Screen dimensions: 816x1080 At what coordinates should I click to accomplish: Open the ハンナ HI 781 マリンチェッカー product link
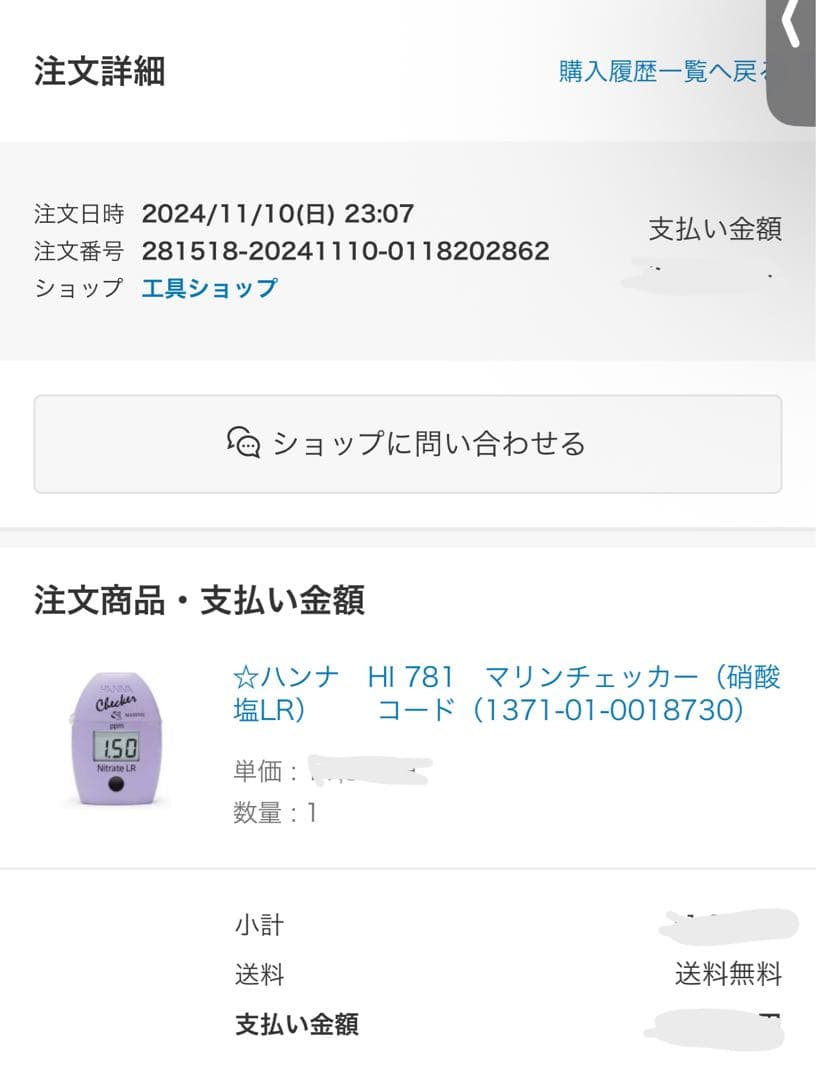(x=506, y=693)
